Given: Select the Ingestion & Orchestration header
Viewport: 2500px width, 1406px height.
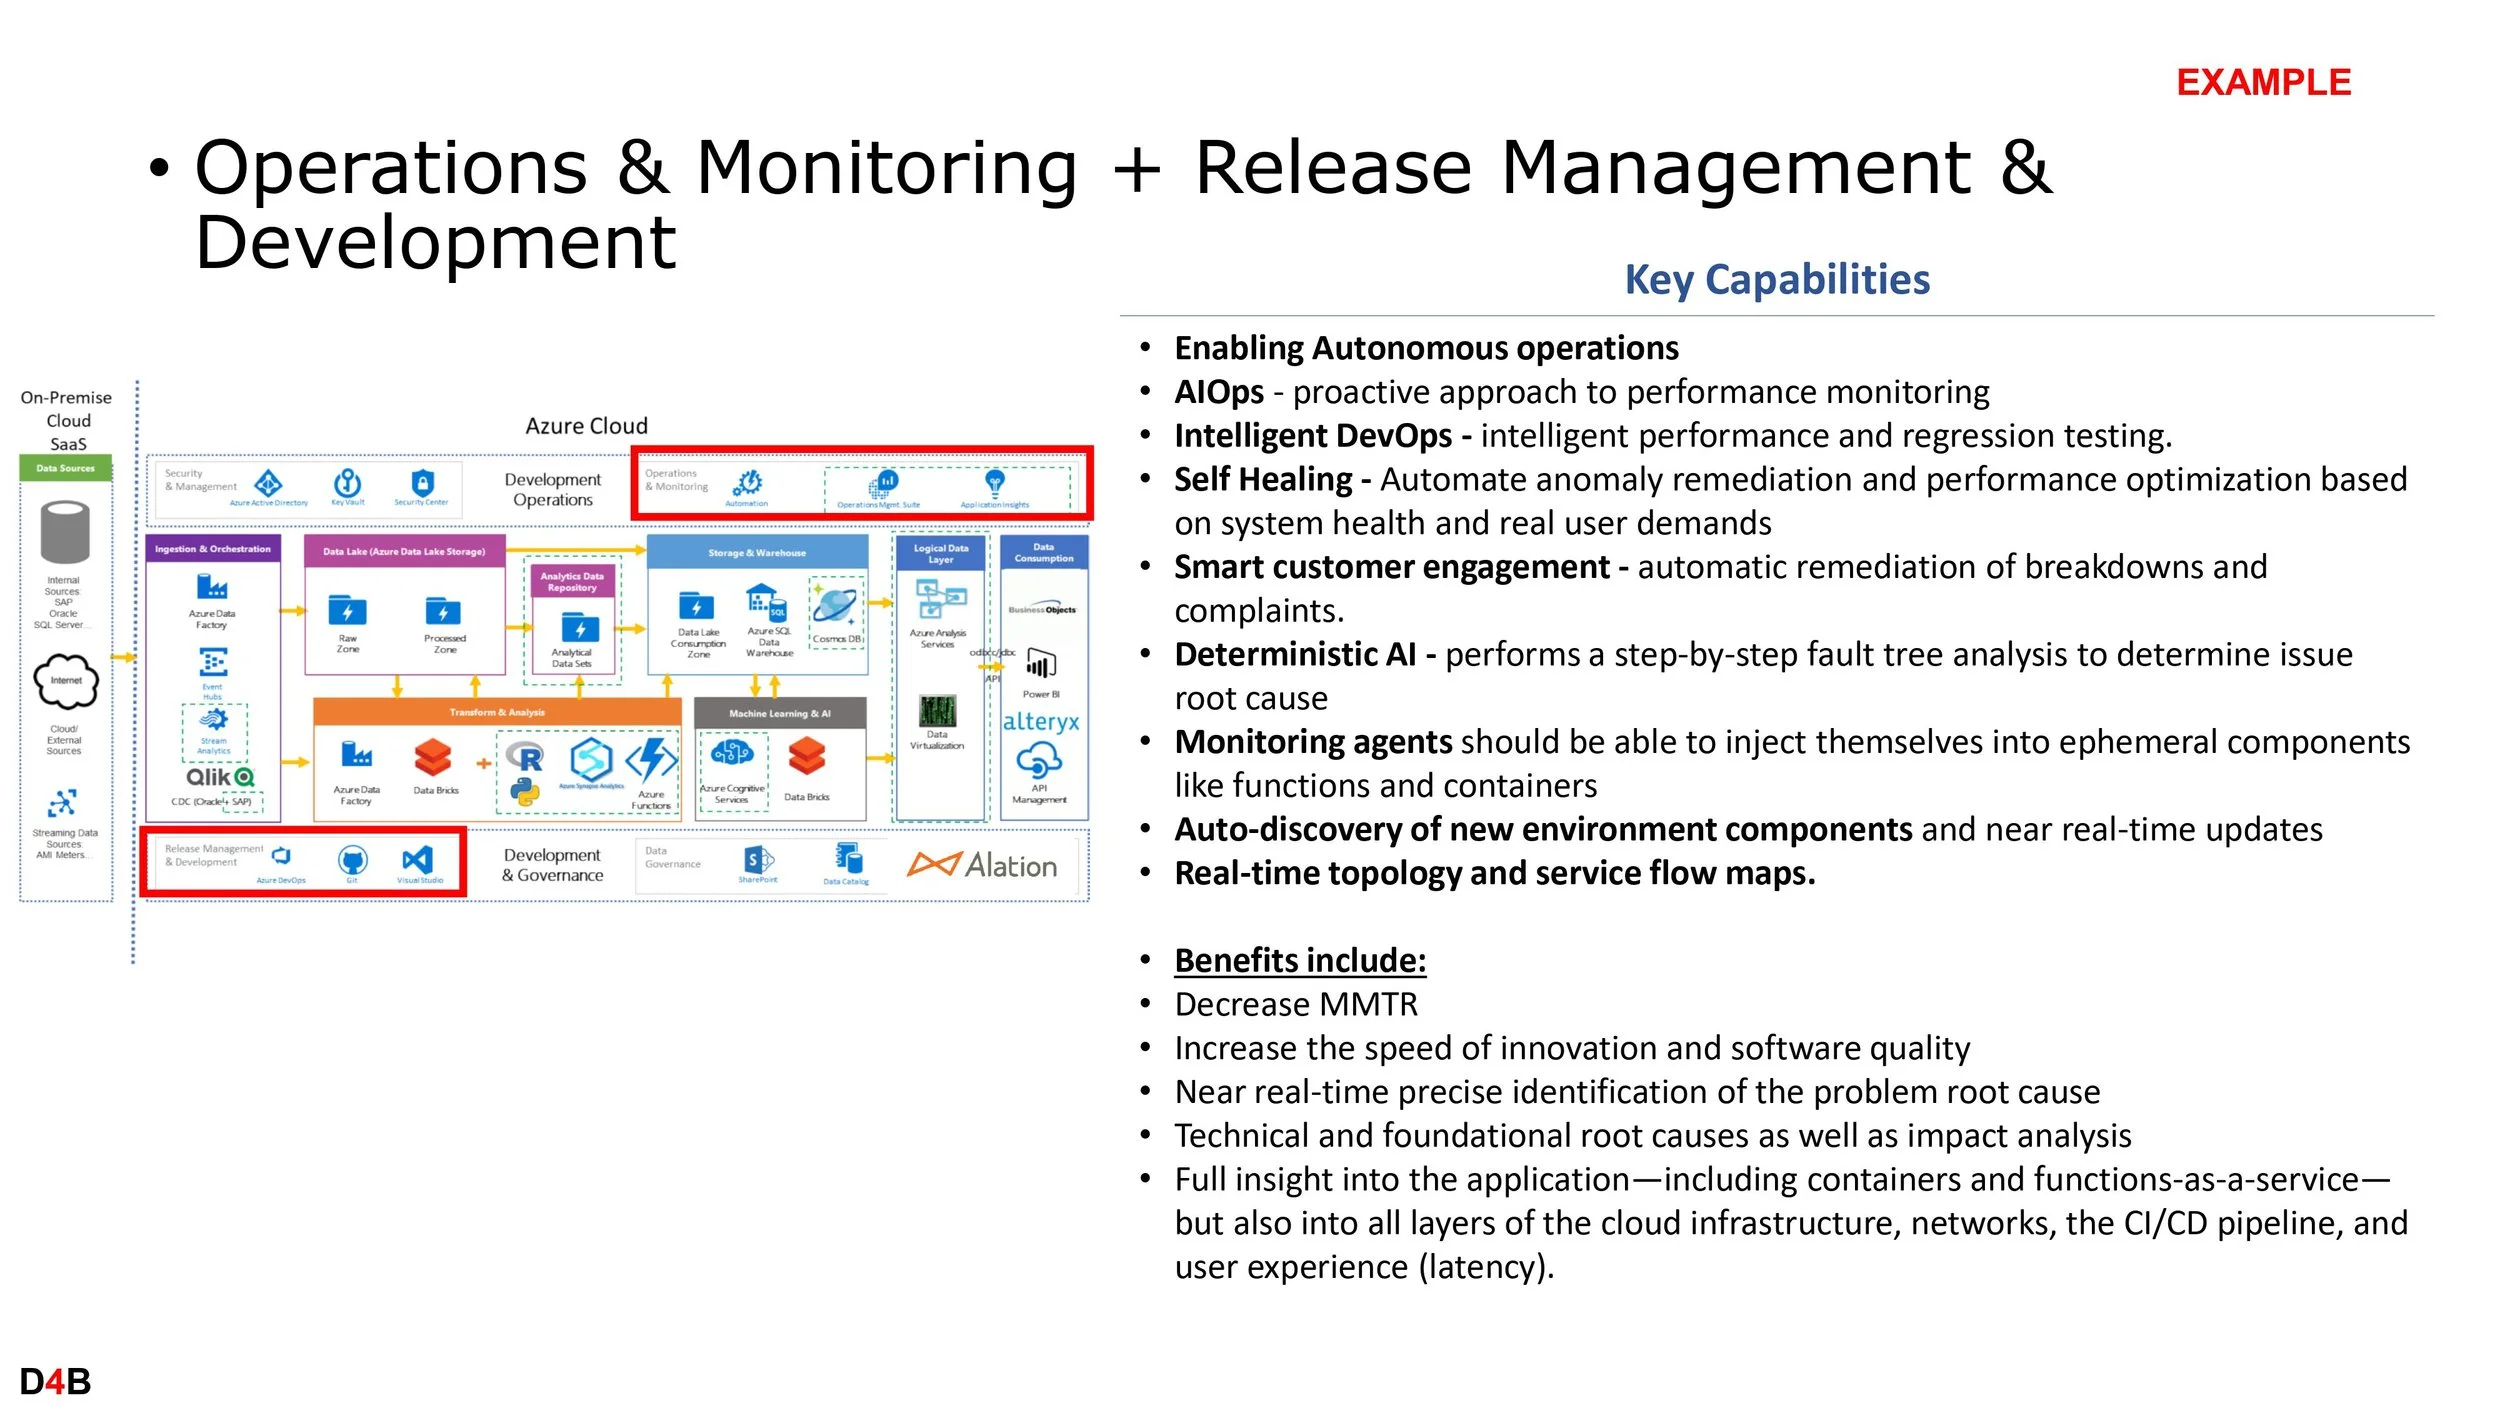Looking at the screenshot, I should 213,549.
